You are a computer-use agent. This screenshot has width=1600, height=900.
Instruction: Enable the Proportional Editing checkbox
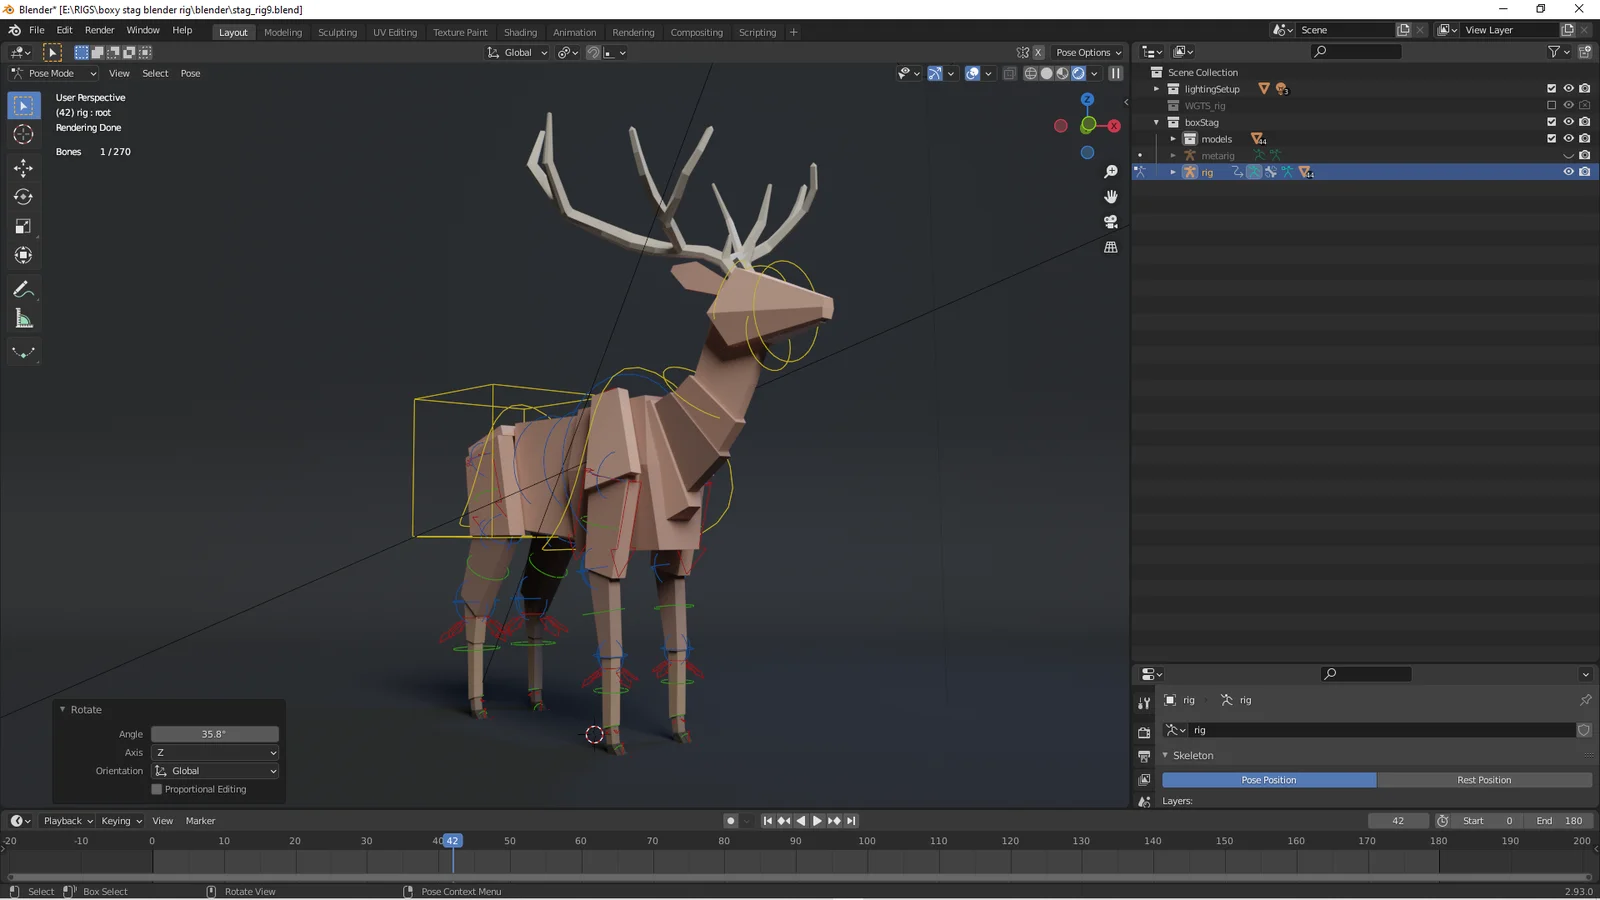(x=157, y=789)
